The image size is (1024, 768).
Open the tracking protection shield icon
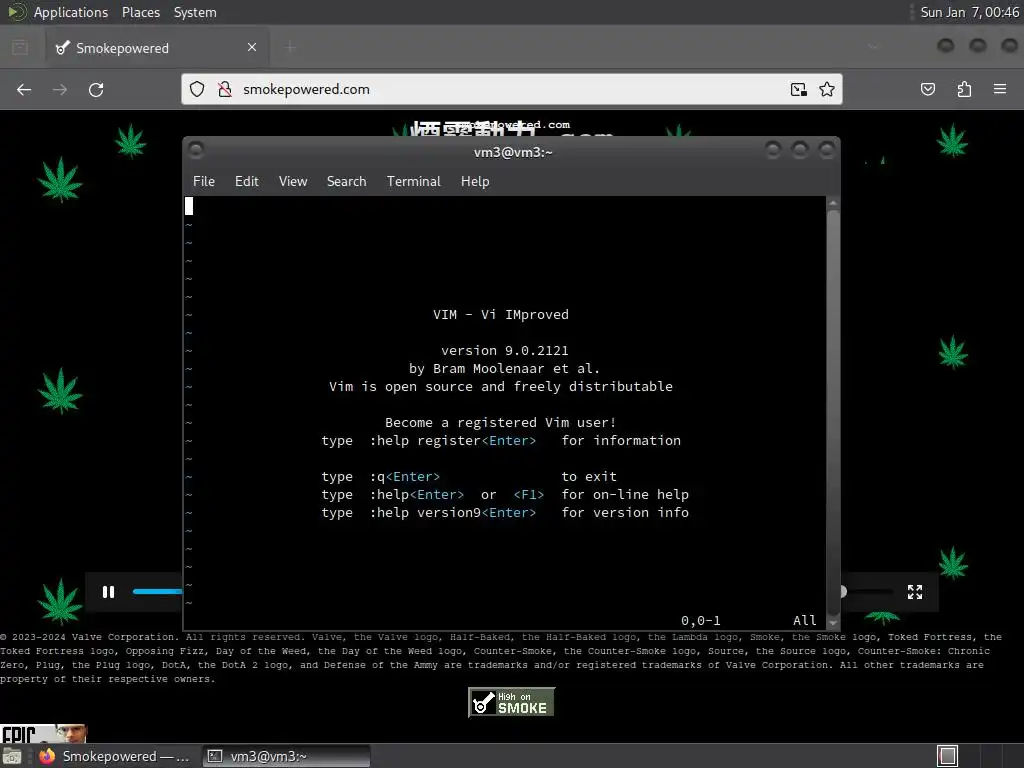pyautogui.click(x=197, y=89)
